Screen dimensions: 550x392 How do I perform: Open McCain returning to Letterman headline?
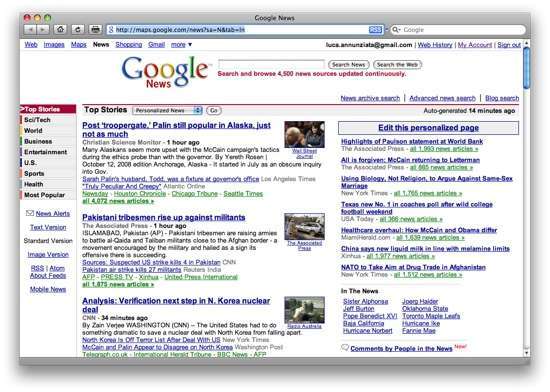point(411,160)
